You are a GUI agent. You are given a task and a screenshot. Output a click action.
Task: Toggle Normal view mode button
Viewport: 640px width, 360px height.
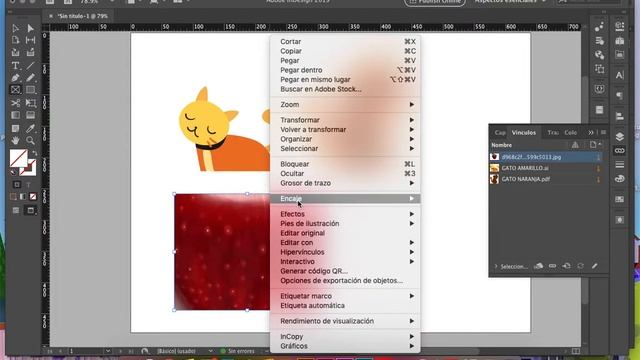[16, 211]
